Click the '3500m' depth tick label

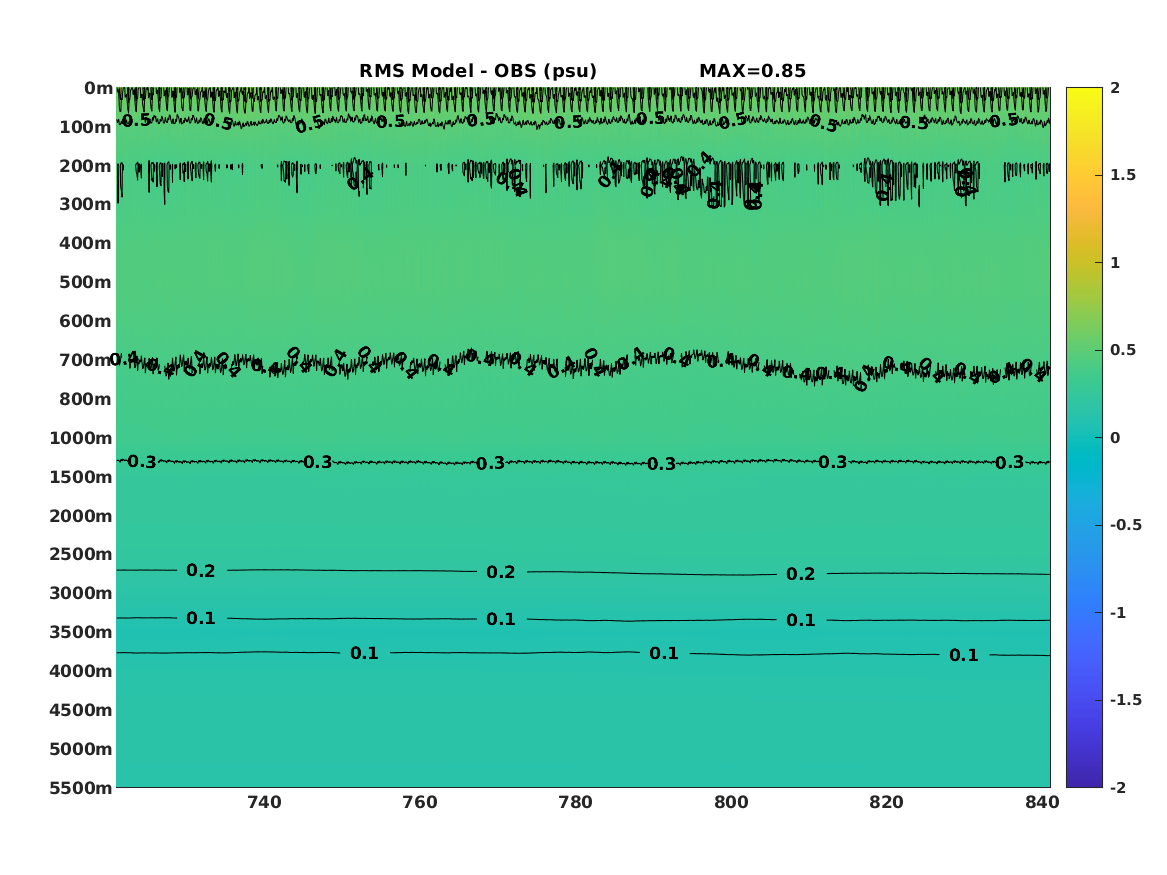(x=81, y=632)
